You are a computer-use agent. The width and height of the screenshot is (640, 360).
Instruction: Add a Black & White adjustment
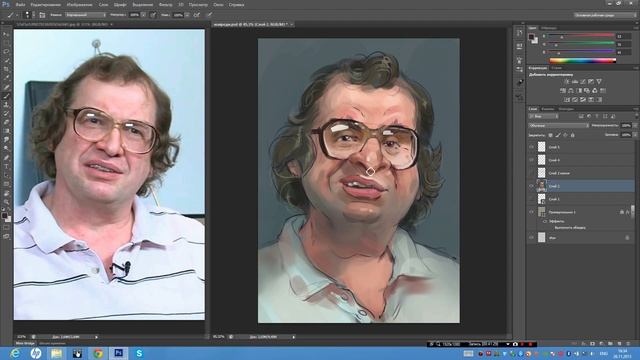tap(579, 91)
